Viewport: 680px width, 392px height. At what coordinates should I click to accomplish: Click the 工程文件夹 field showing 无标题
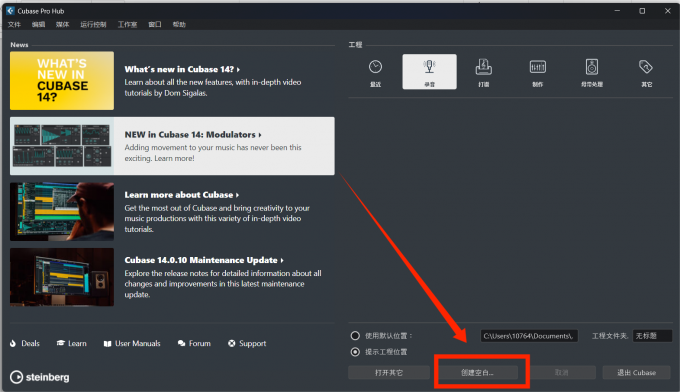652,336
